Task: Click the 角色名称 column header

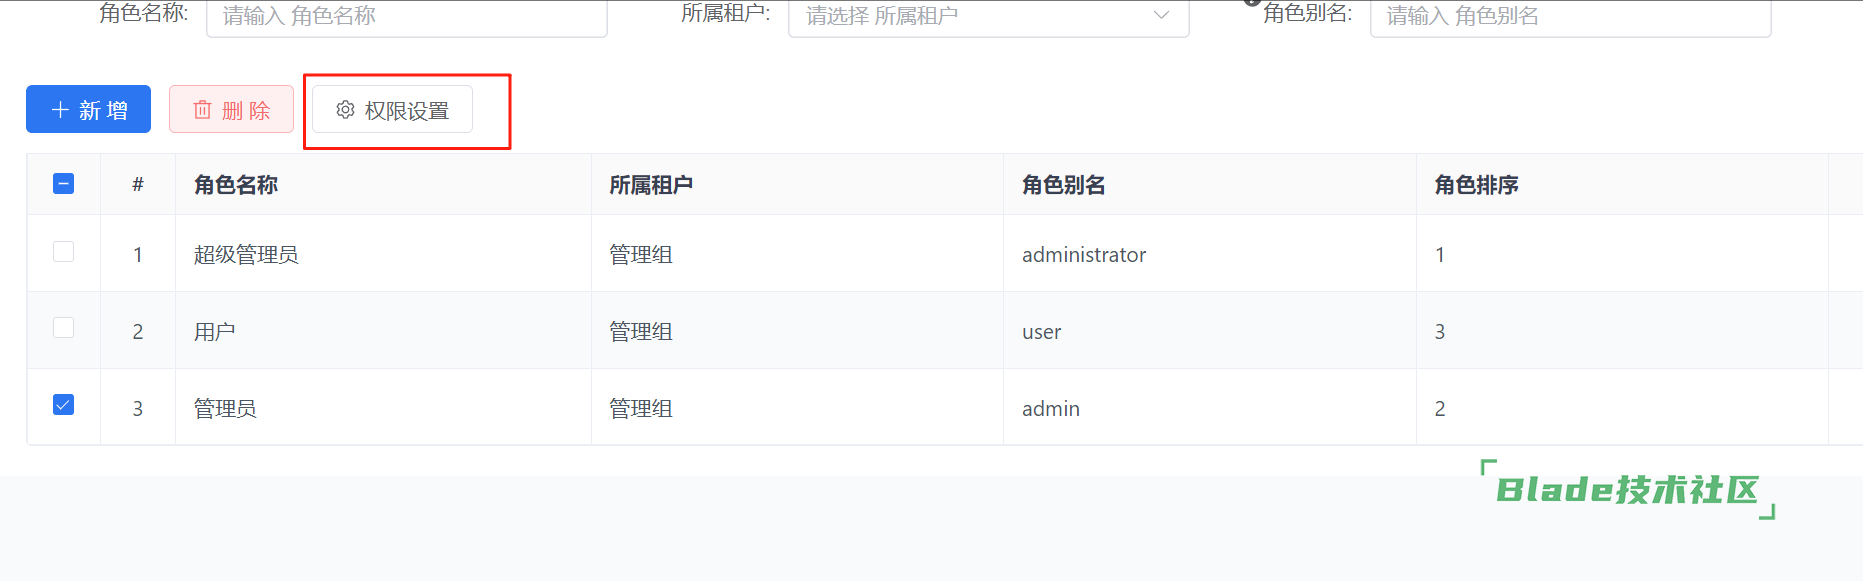Action: click(x=236, y=185)
